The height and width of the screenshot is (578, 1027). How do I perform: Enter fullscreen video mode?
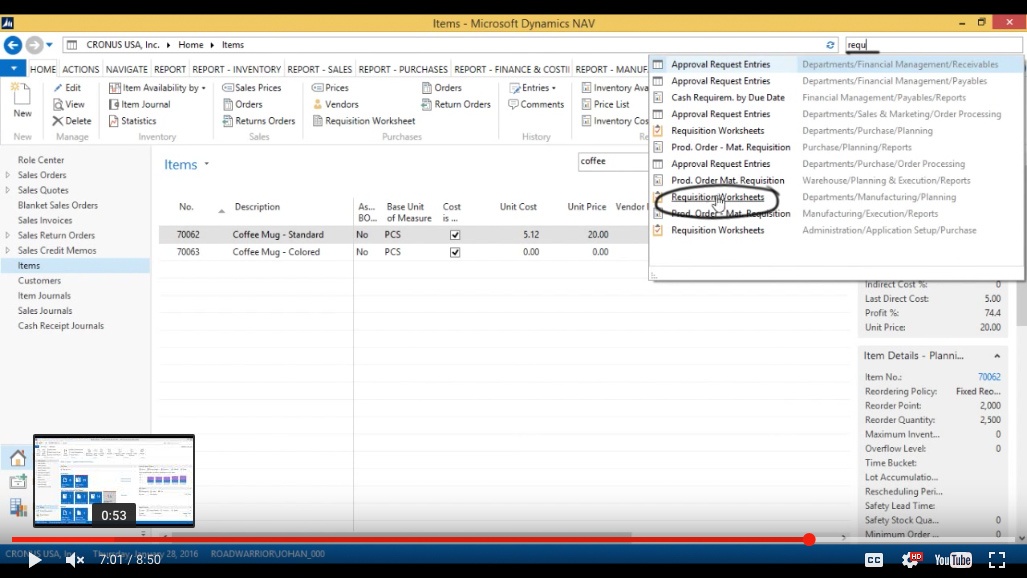pyautogui.click(x=997, y=560)
